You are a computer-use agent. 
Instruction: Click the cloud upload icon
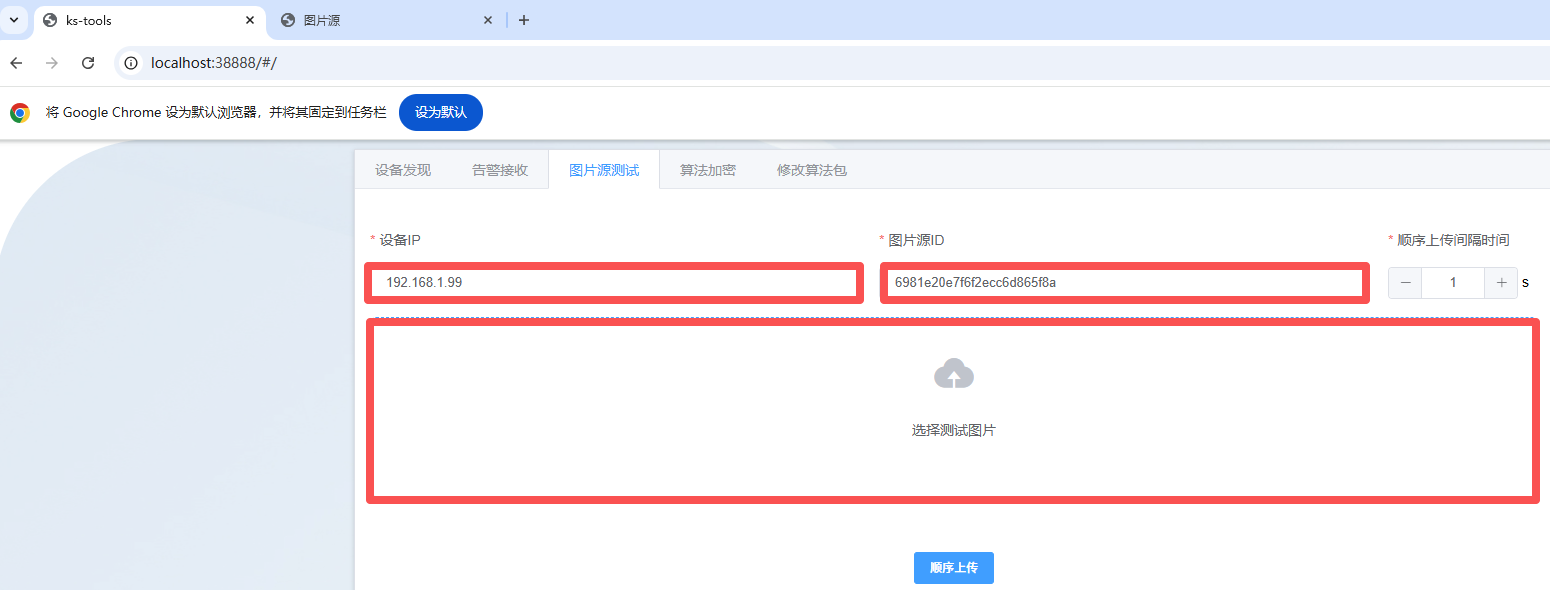tap(953, 374)
